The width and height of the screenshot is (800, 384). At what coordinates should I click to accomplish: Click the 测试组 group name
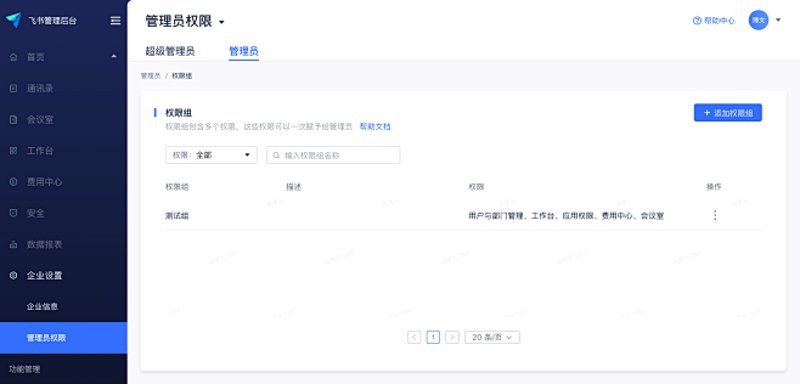click(177, 216)
